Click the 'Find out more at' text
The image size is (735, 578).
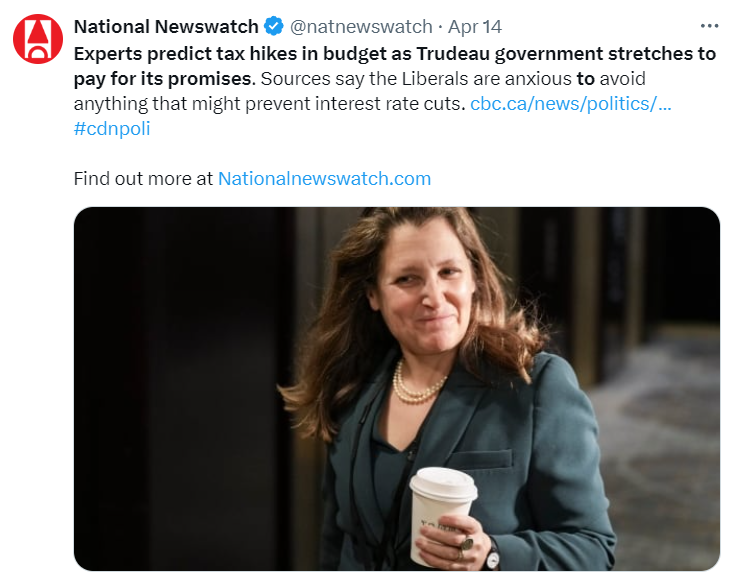(143, 179)
